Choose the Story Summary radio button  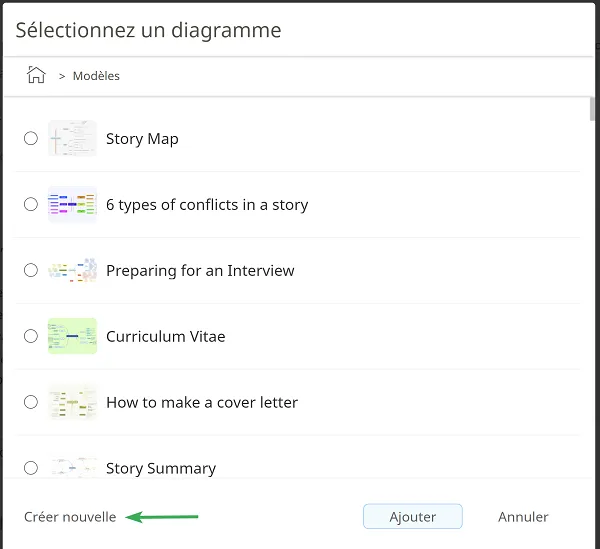(31, 468)
